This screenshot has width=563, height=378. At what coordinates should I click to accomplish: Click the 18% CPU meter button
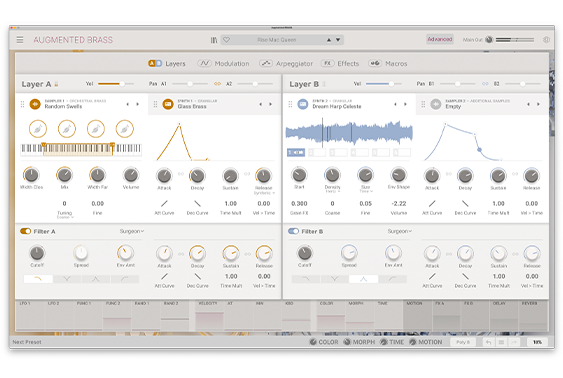(x=537, y=342)
